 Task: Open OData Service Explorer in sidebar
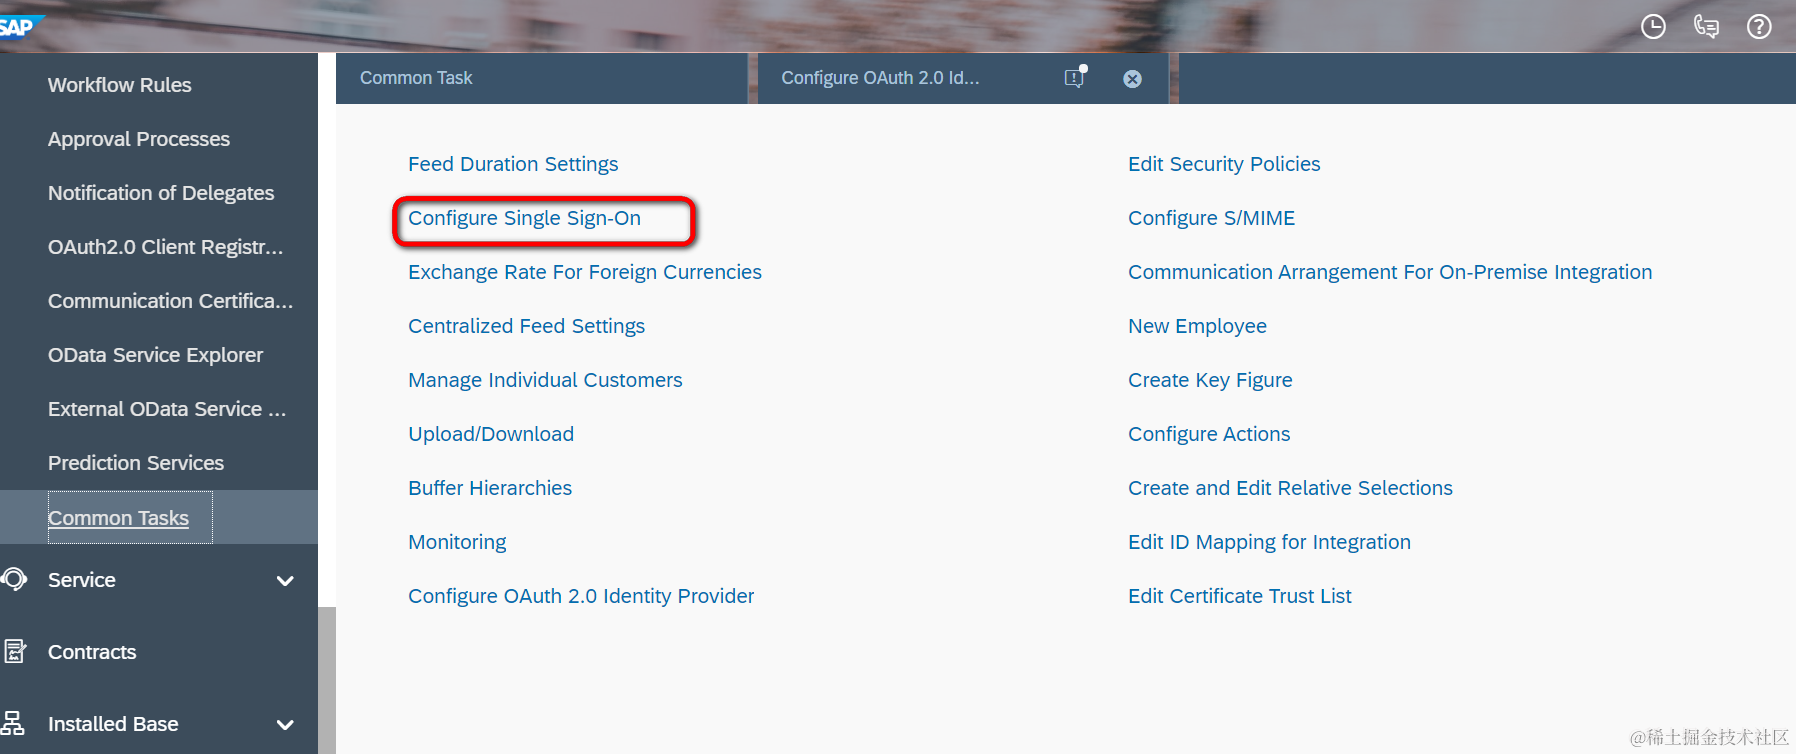(155, 355)
